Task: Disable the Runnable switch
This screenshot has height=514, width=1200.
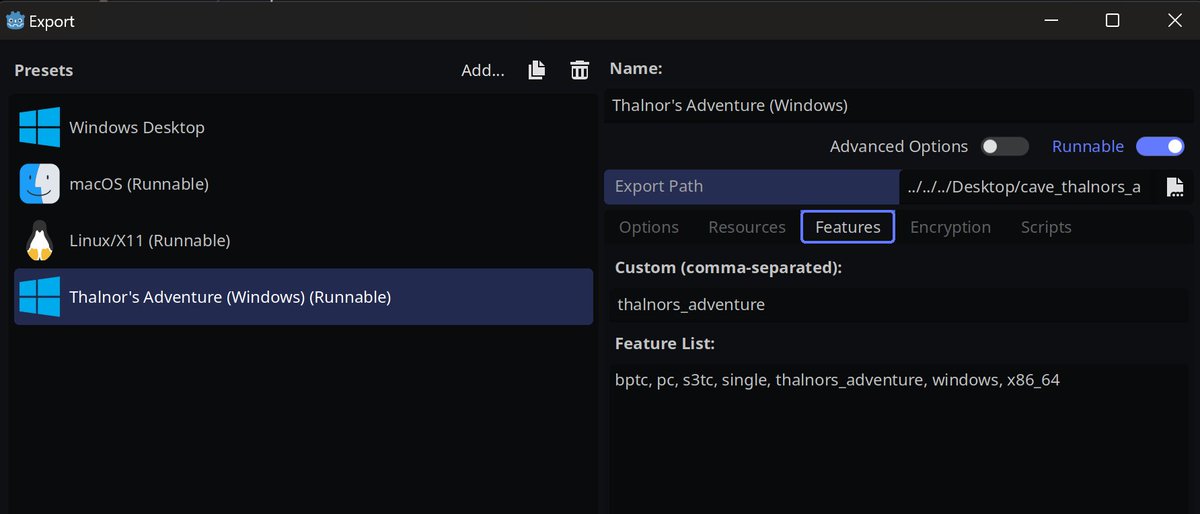Action: click(x=1160, y=147)
